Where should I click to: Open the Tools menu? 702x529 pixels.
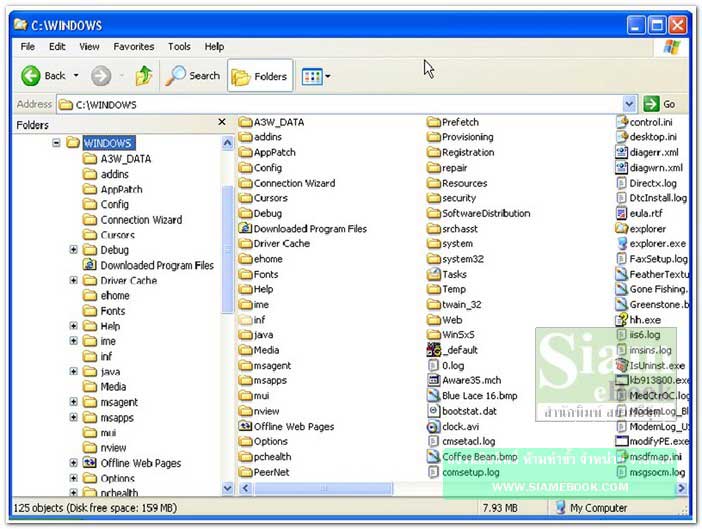pyautogui.click(x=179, y=47)
